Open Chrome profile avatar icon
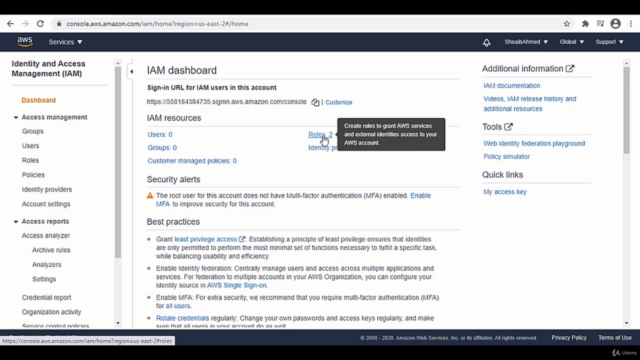640x360 pixels. point(616,24)
